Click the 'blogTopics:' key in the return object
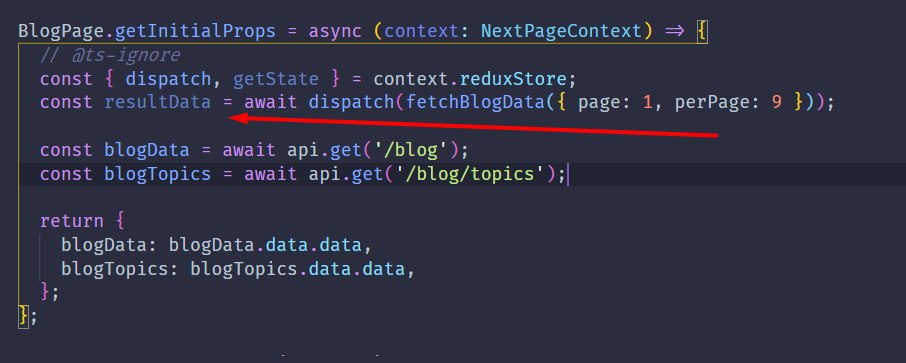 coord(120,269)
